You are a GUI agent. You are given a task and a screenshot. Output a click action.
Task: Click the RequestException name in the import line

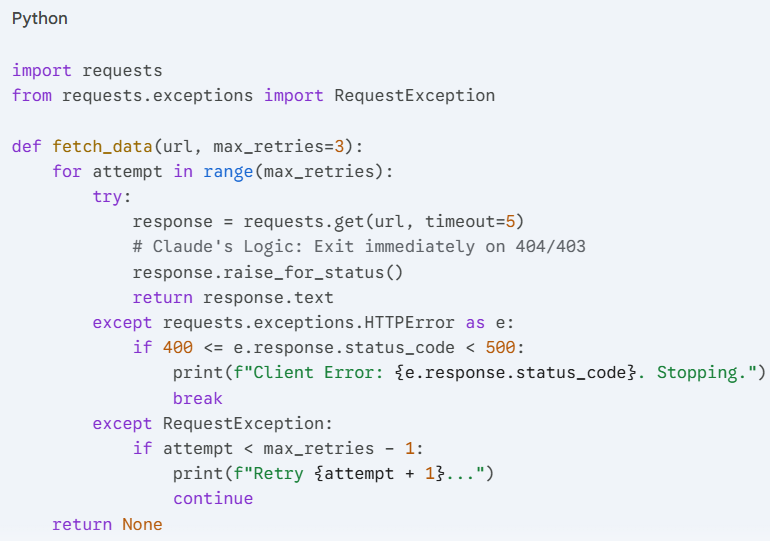(x=414, y=96)
